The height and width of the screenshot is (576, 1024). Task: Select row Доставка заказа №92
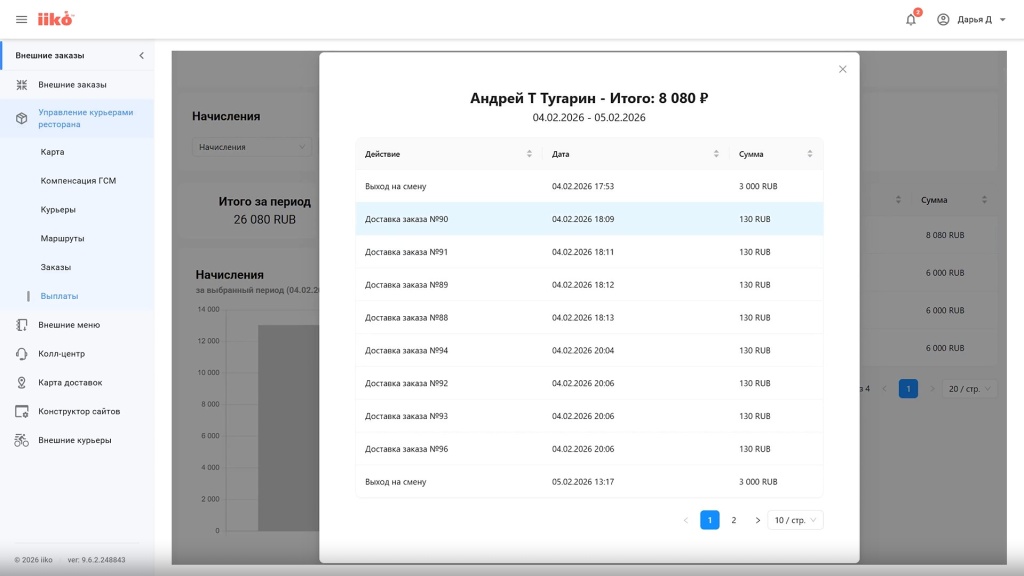coord(589,383)
